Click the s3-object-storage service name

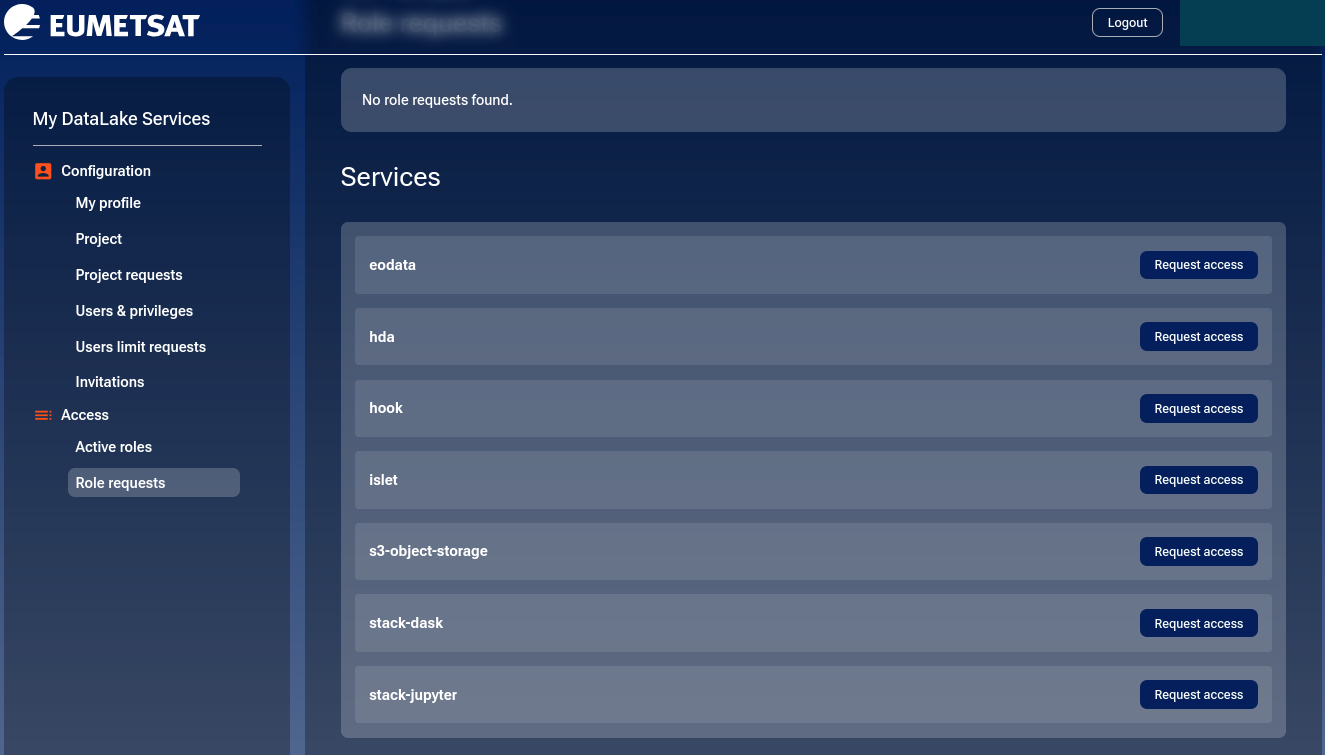point(428,551)
